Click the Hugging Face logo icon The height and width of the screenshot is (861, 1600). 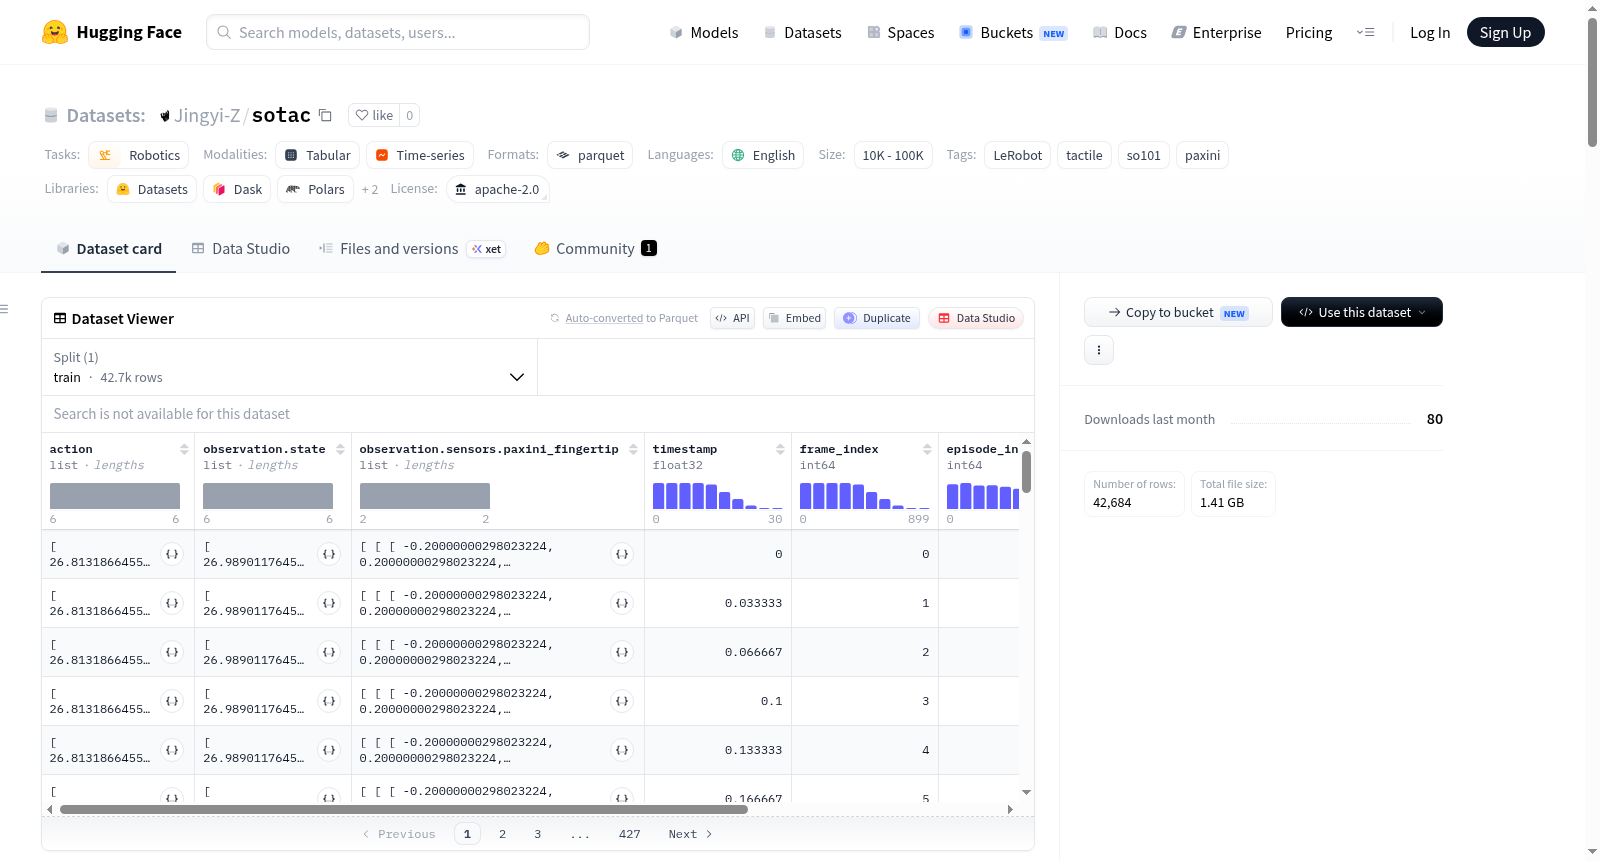[55, 32]
